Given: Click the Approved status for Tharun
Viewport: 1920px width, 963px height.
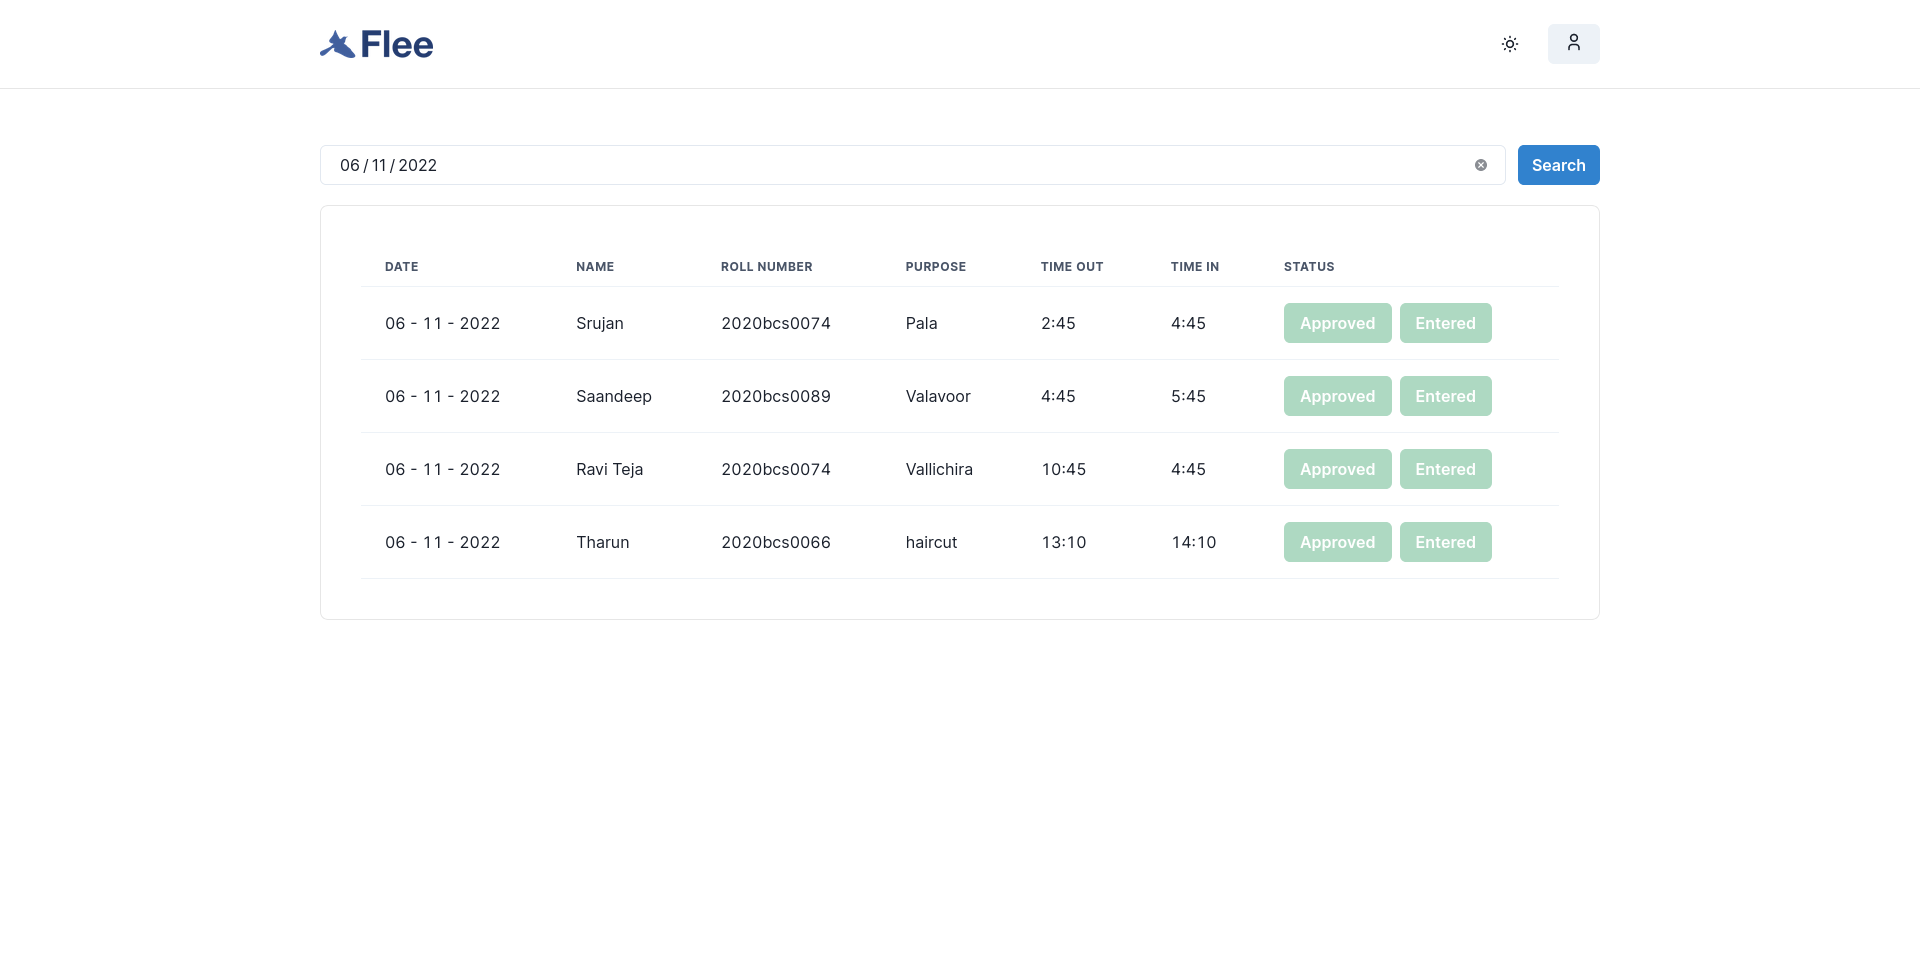Looking at the screenshot, I should (1338, 542).
